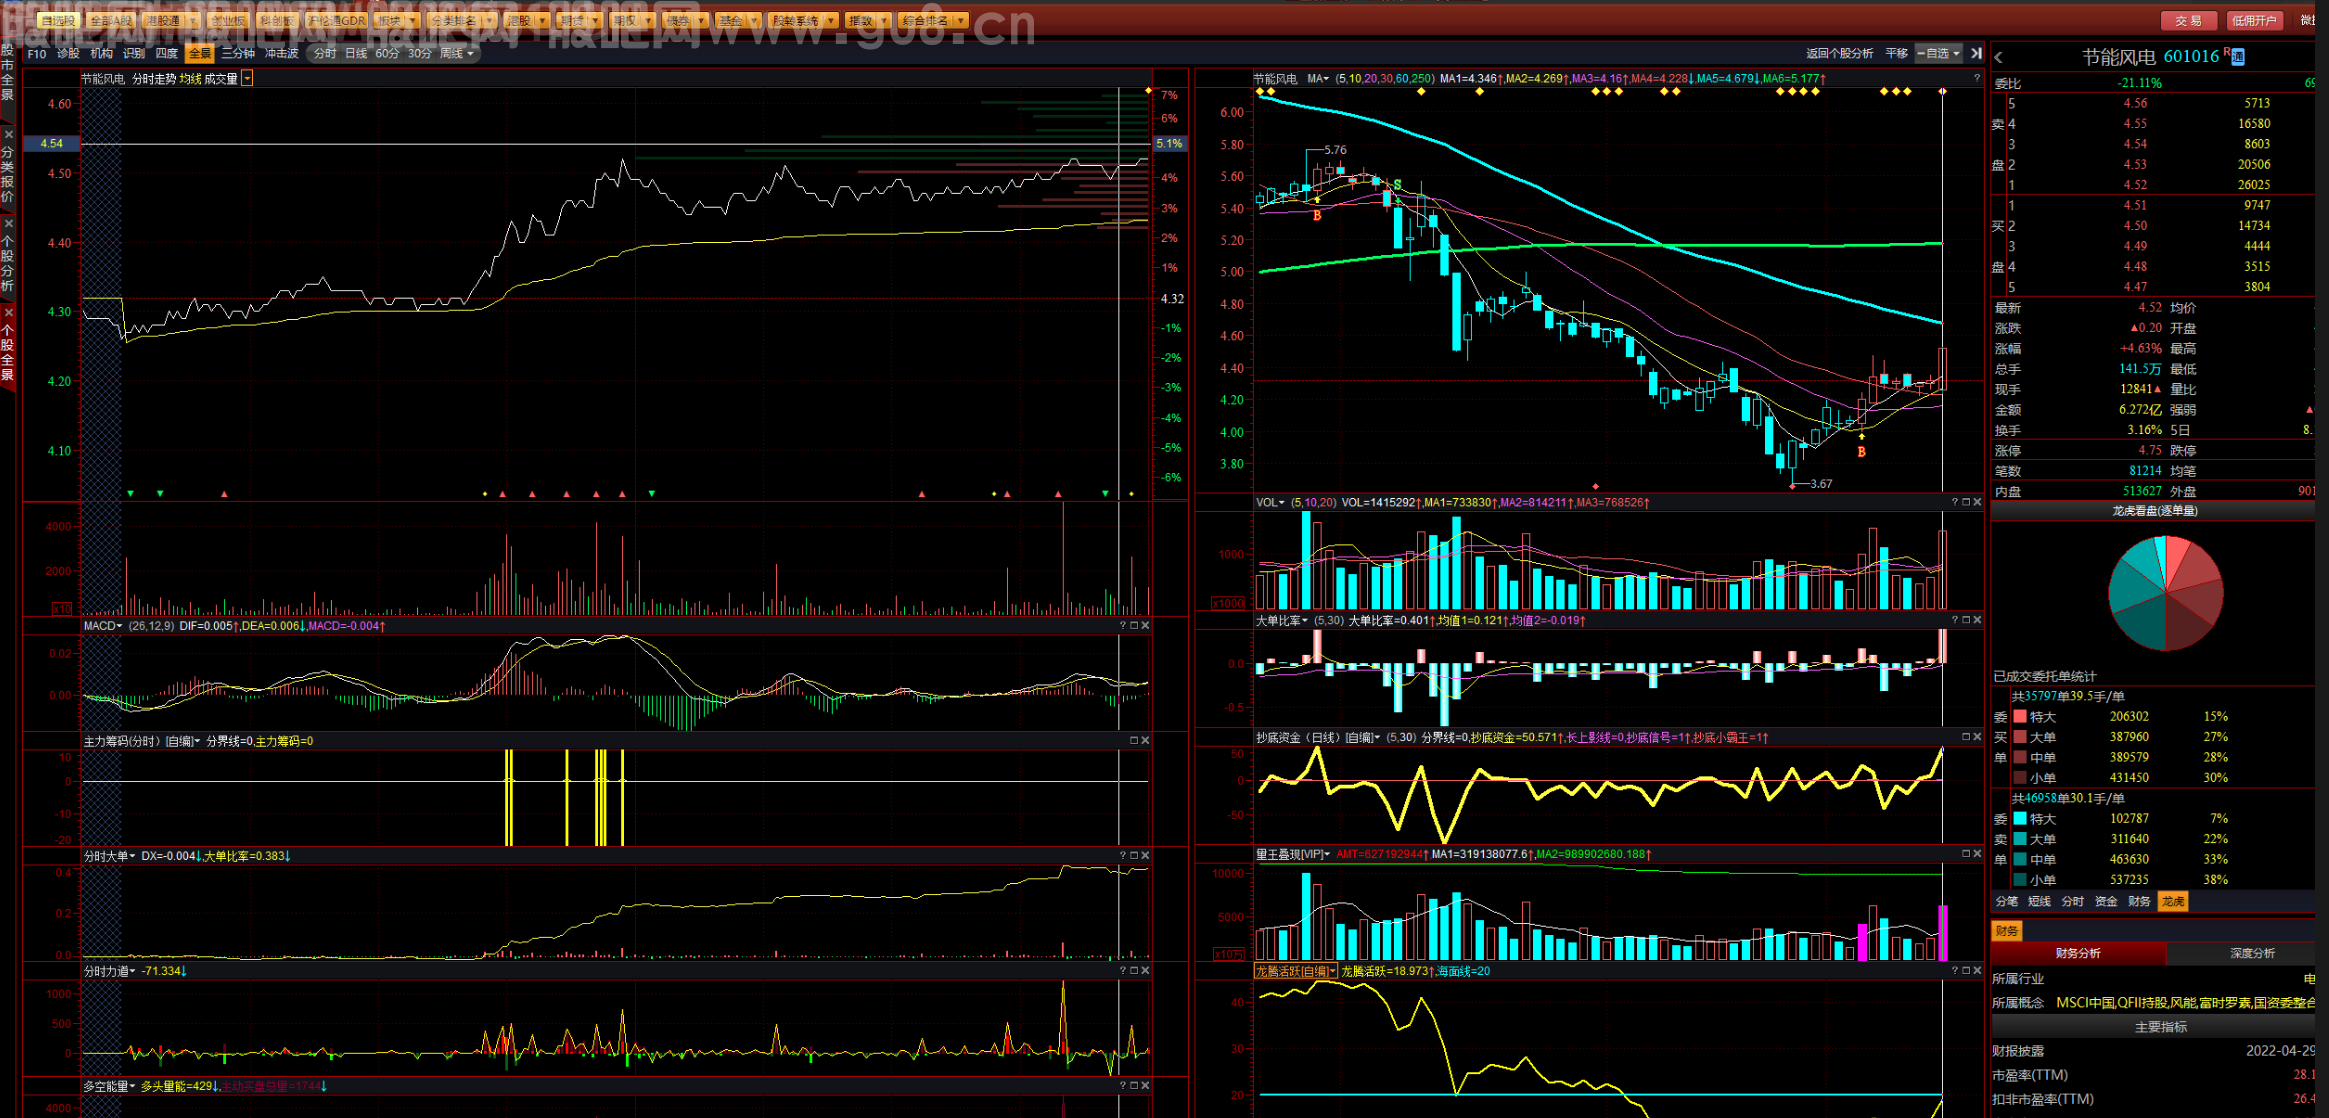Switch chart period to 分时

[325, 53]
